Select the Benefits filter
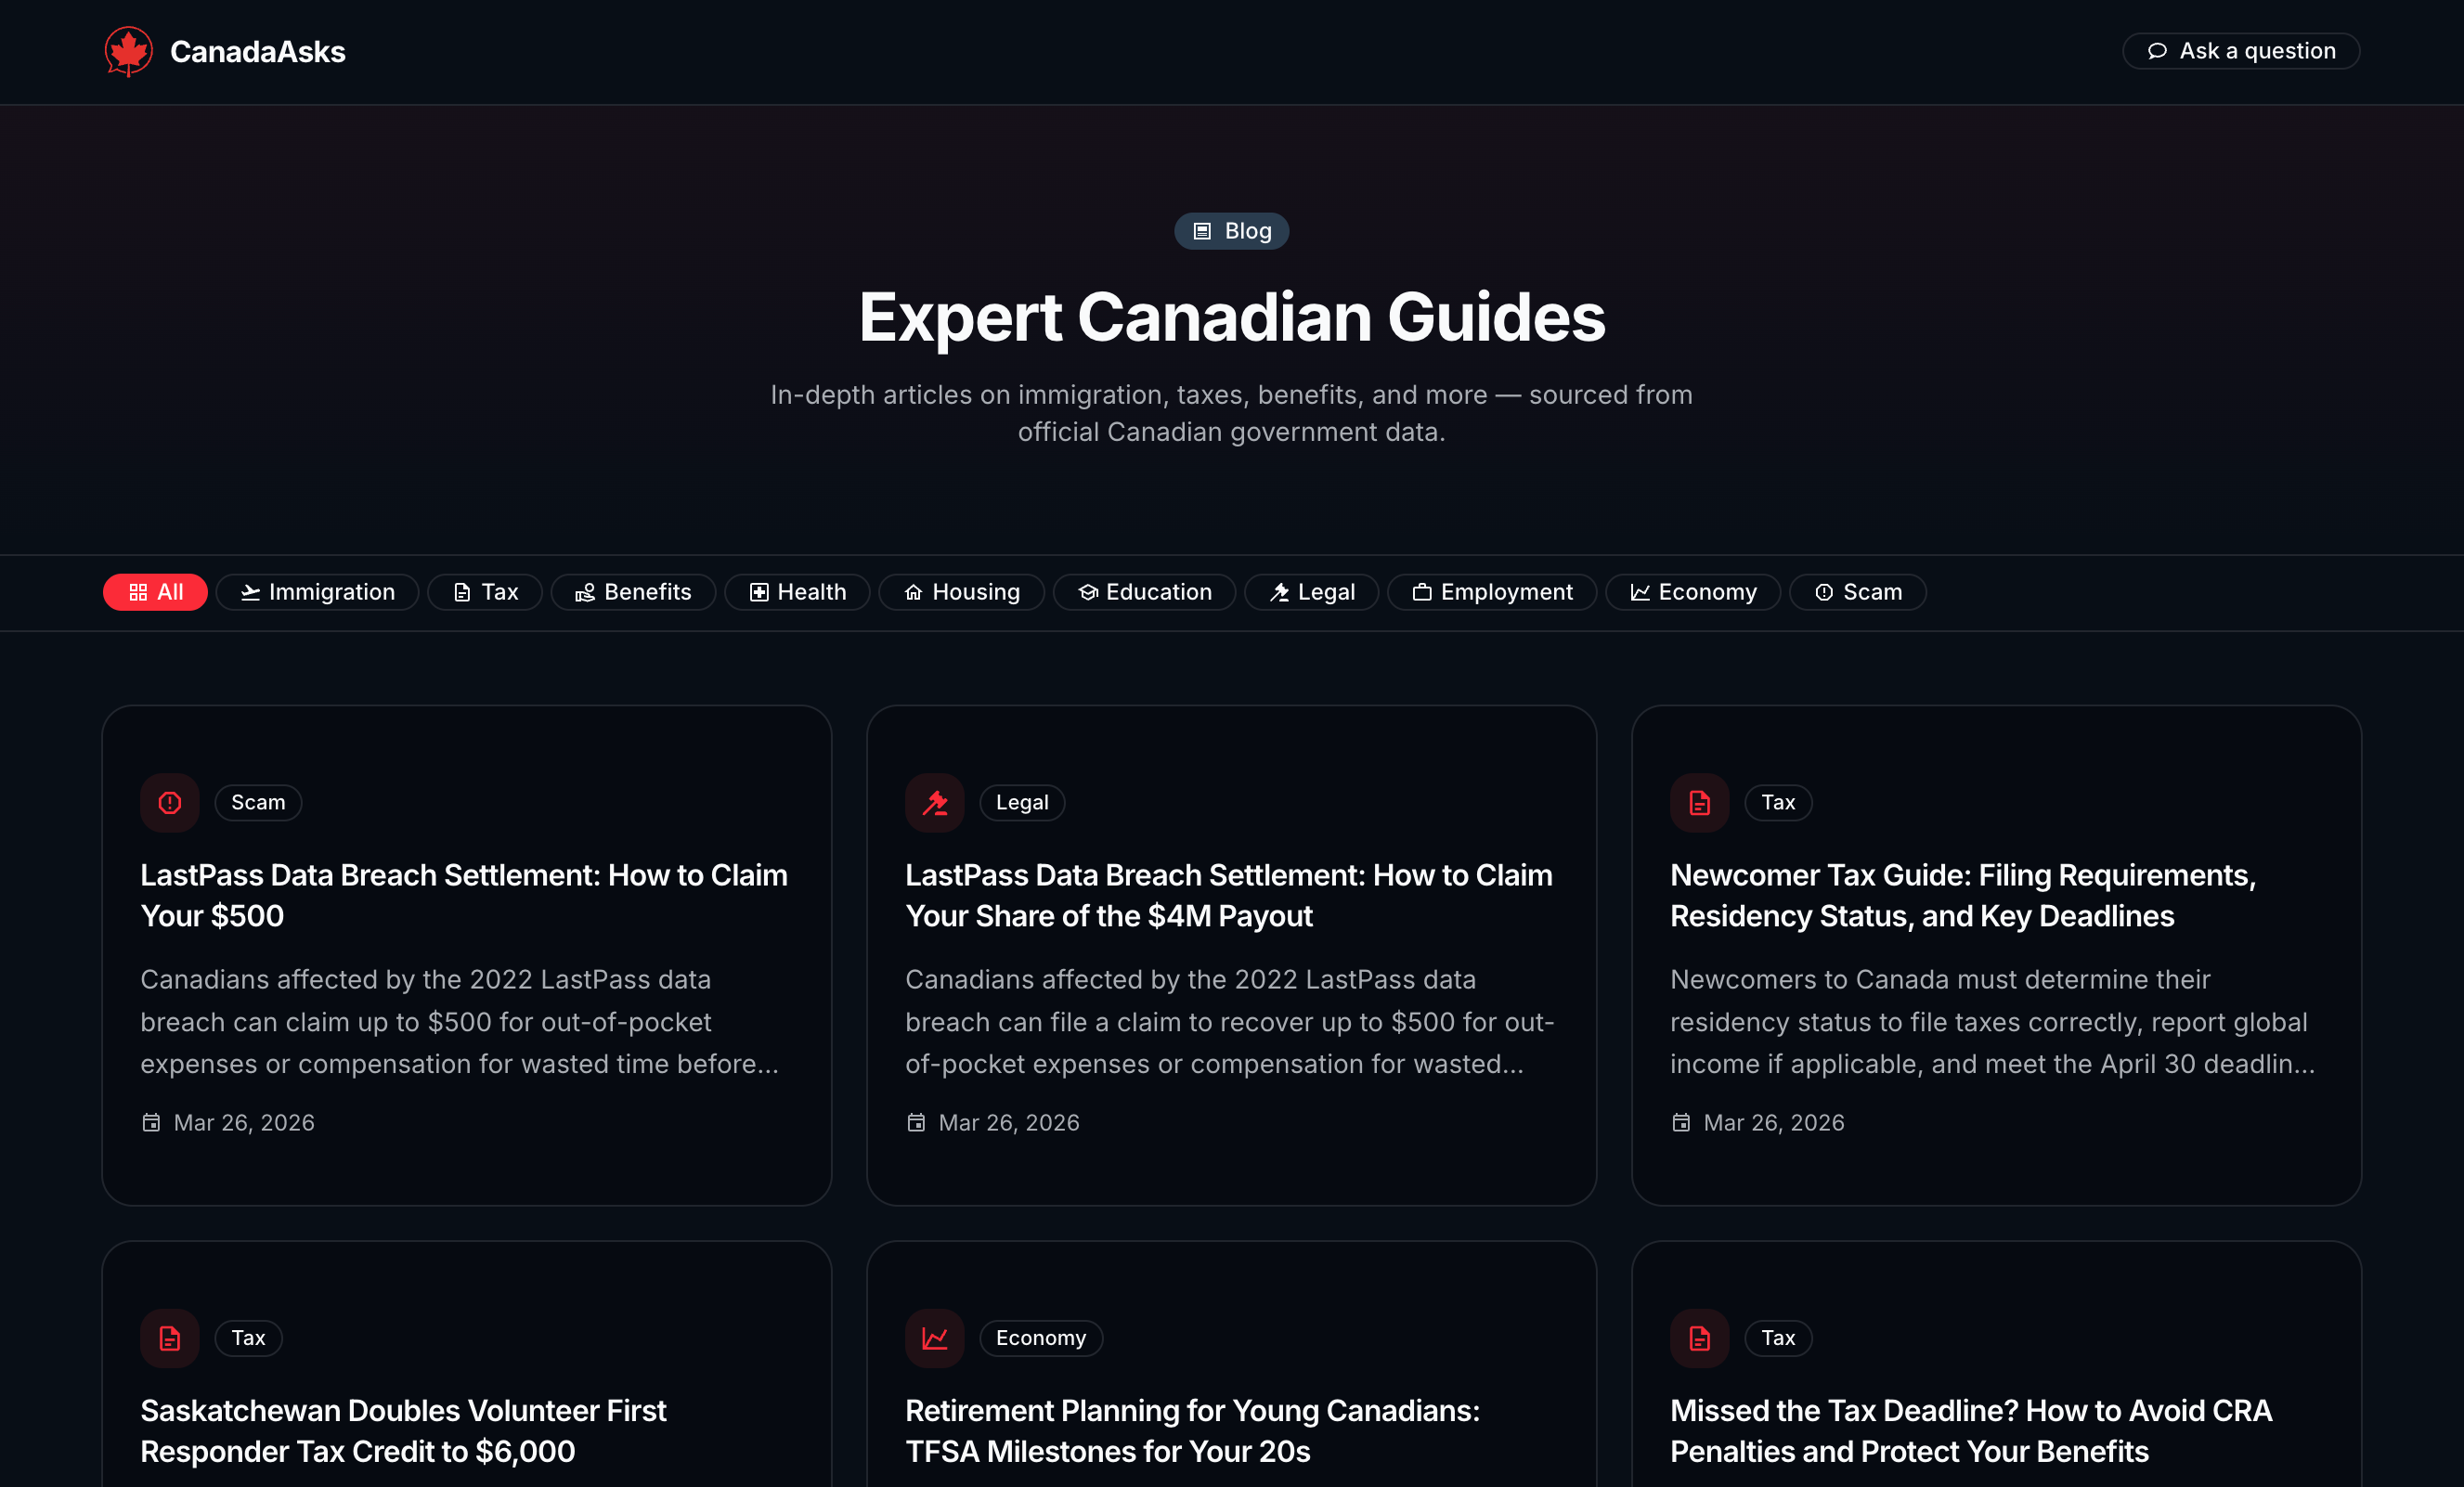The width and height of the screenshot is (2464, 1487). (x=633, y=591)
